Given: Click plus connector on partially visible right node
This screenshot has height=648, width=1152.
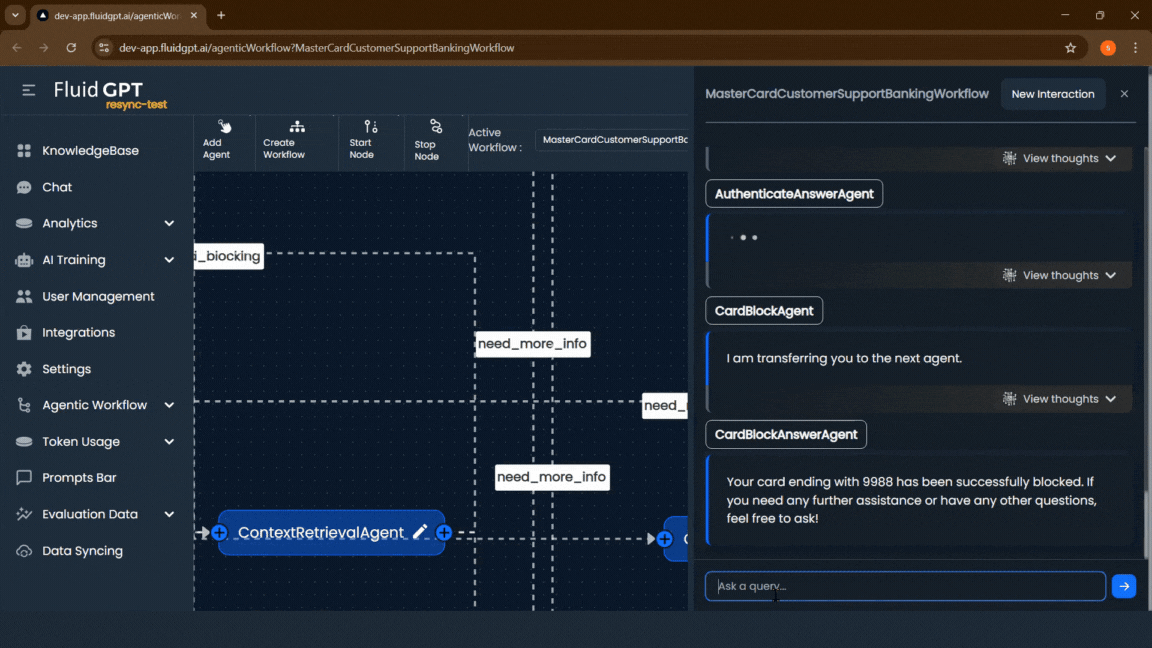Looking at the screenshot, I should [x=664, y=539].
